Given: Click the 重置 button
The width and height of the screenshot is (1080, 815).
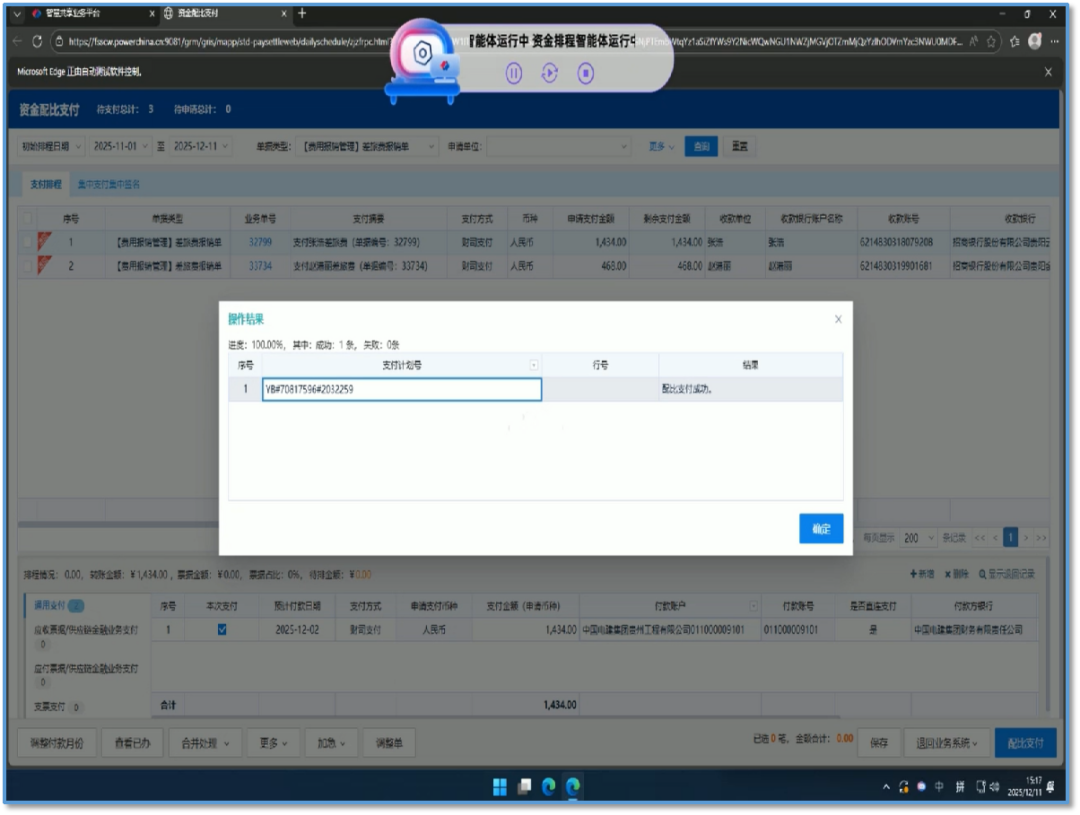Looking at the screenshot, I should click(740, 146).
